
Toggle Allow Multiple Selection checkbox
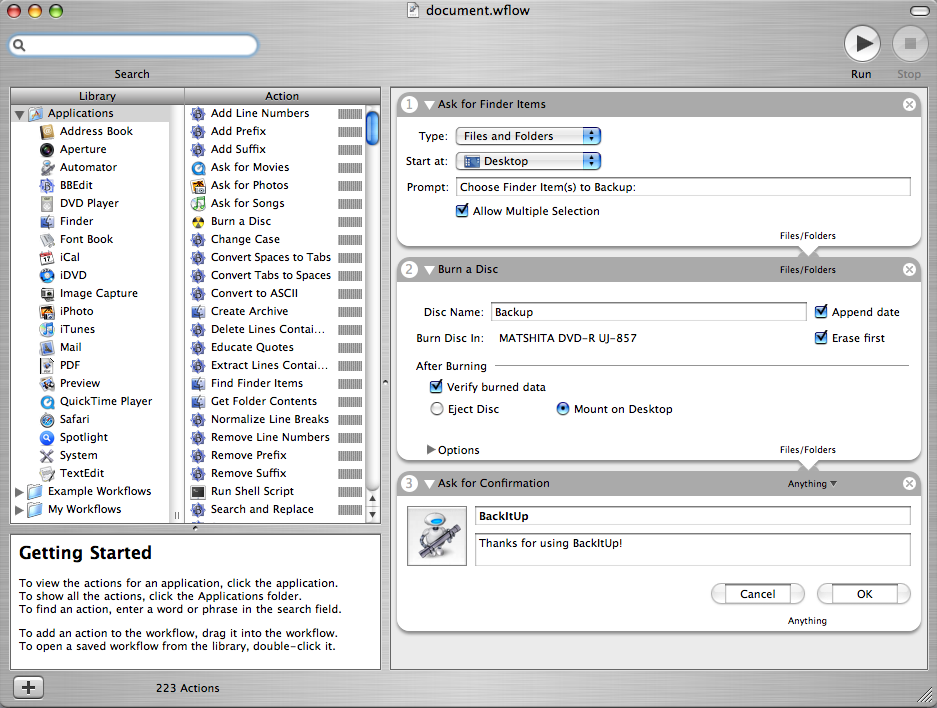[x=462, y=210]
